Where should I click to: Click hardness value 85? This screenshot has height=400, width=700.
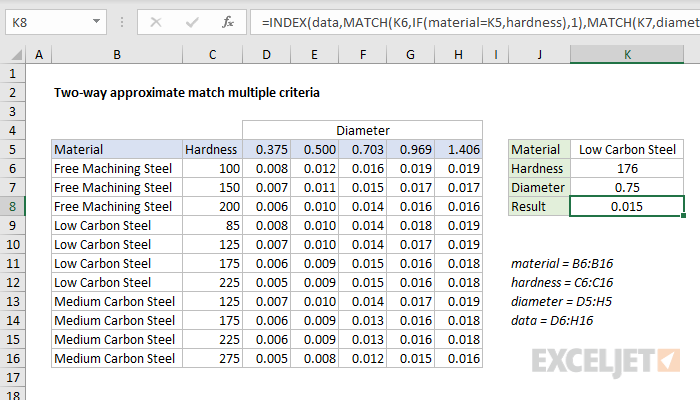click(x=212, y=225)
